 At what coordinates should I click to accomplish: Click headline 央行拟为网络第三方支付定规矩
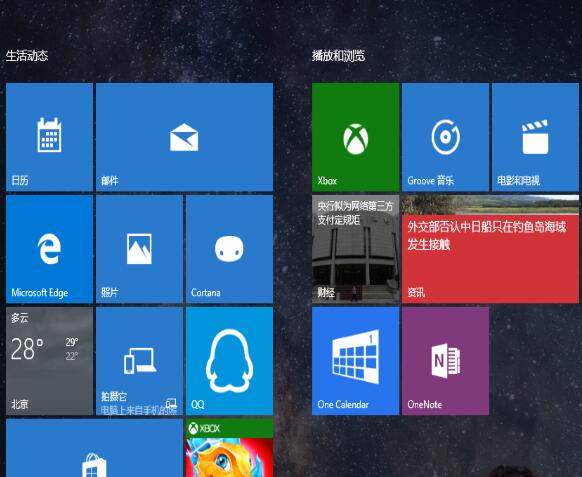click(355, 213)
